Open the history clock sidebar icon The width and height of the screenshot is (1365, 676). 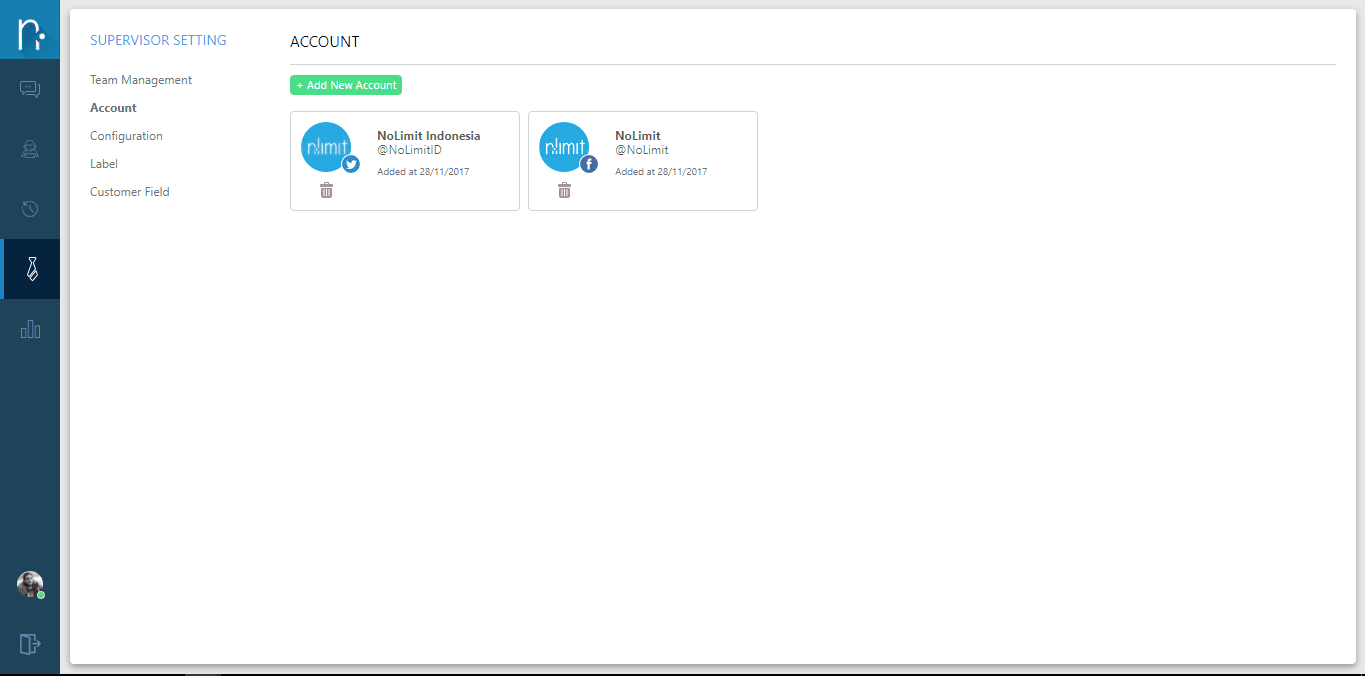(x=30, y=209)
